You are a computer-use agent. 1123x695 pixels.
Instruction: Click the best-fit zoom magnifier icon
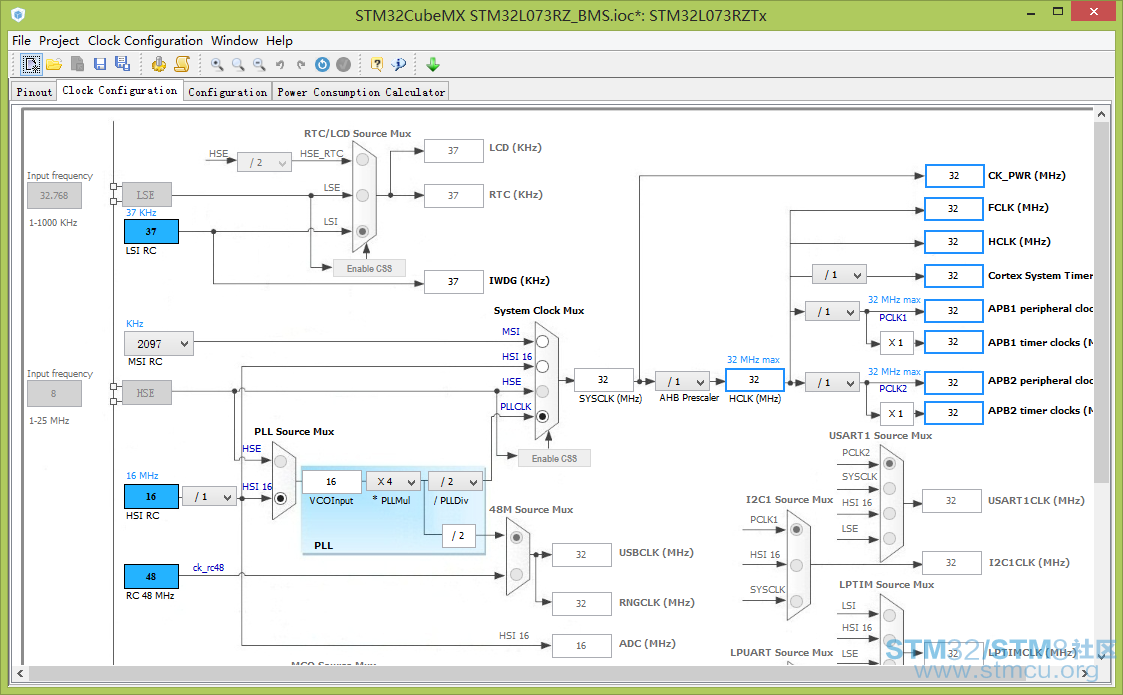point(238,64)
